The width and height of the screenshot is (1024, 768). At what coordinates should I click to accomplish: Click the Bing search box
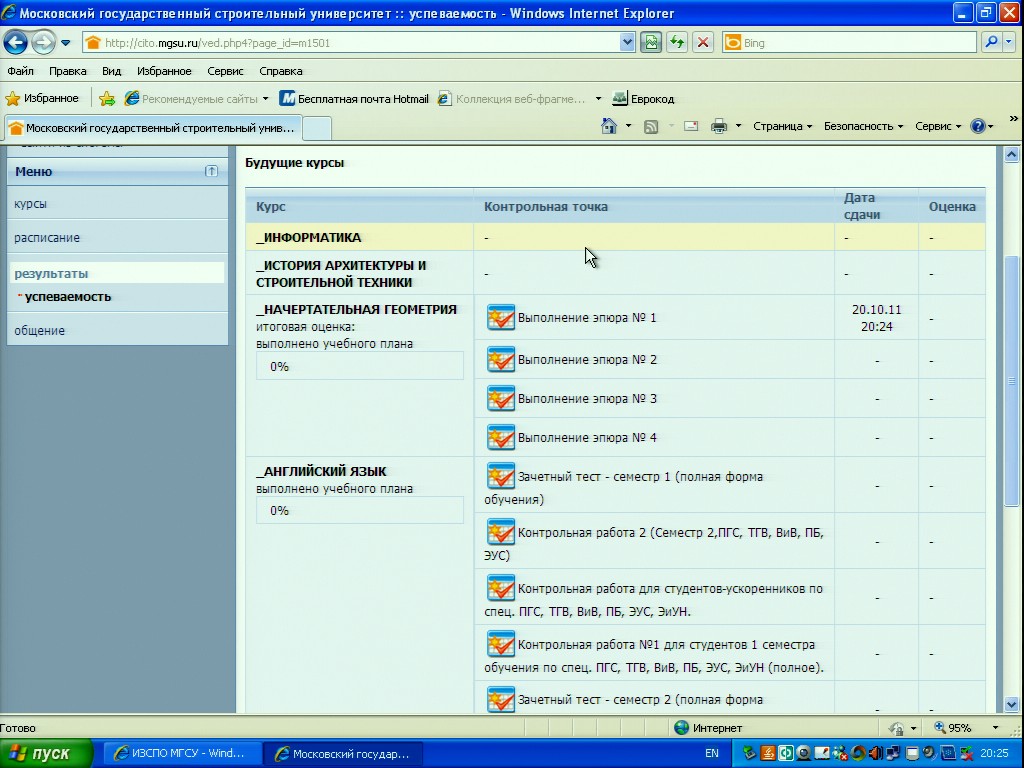(x=849, y=43)
